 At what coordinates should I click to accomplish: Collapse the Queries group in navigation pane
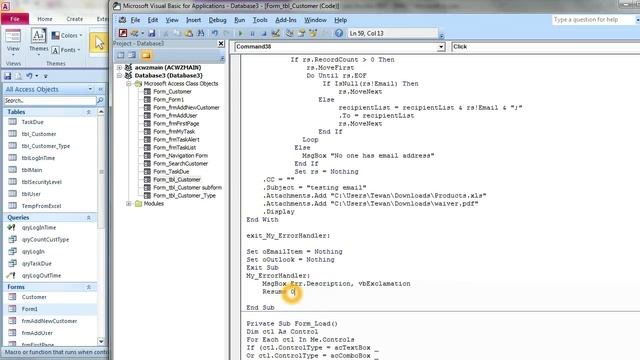pos(89,218)
